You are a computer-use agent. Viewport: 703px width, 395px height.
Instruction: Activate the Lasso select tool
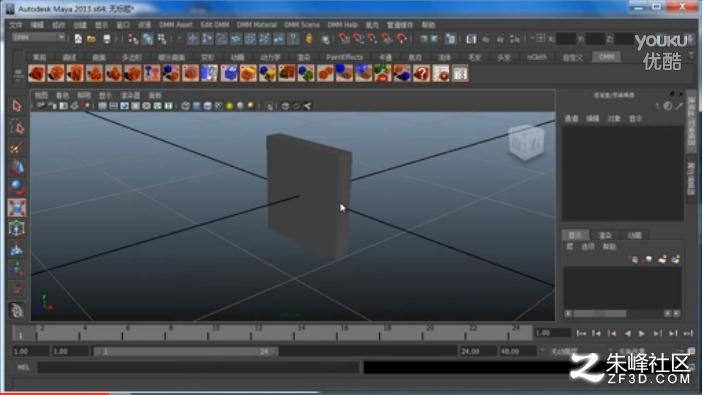coord(17,128)
